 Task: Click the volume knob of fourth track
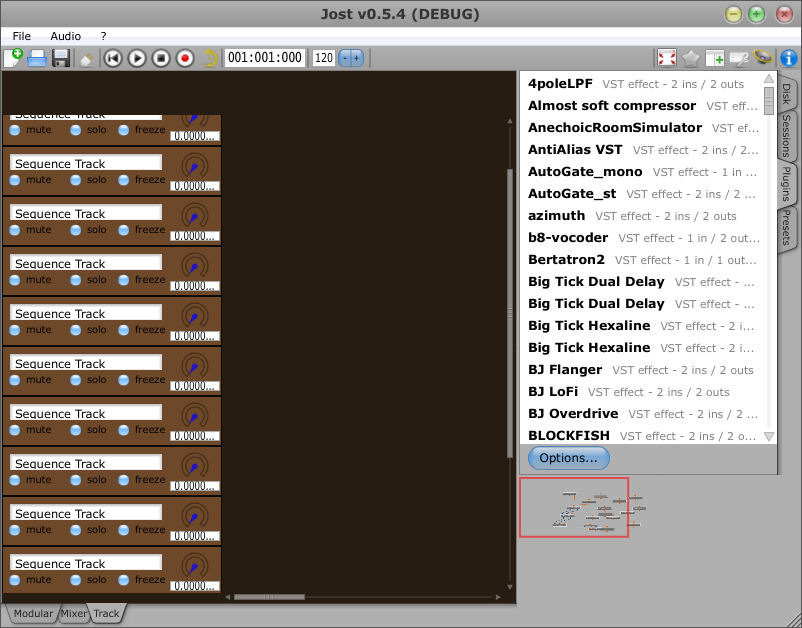(195, 265)
